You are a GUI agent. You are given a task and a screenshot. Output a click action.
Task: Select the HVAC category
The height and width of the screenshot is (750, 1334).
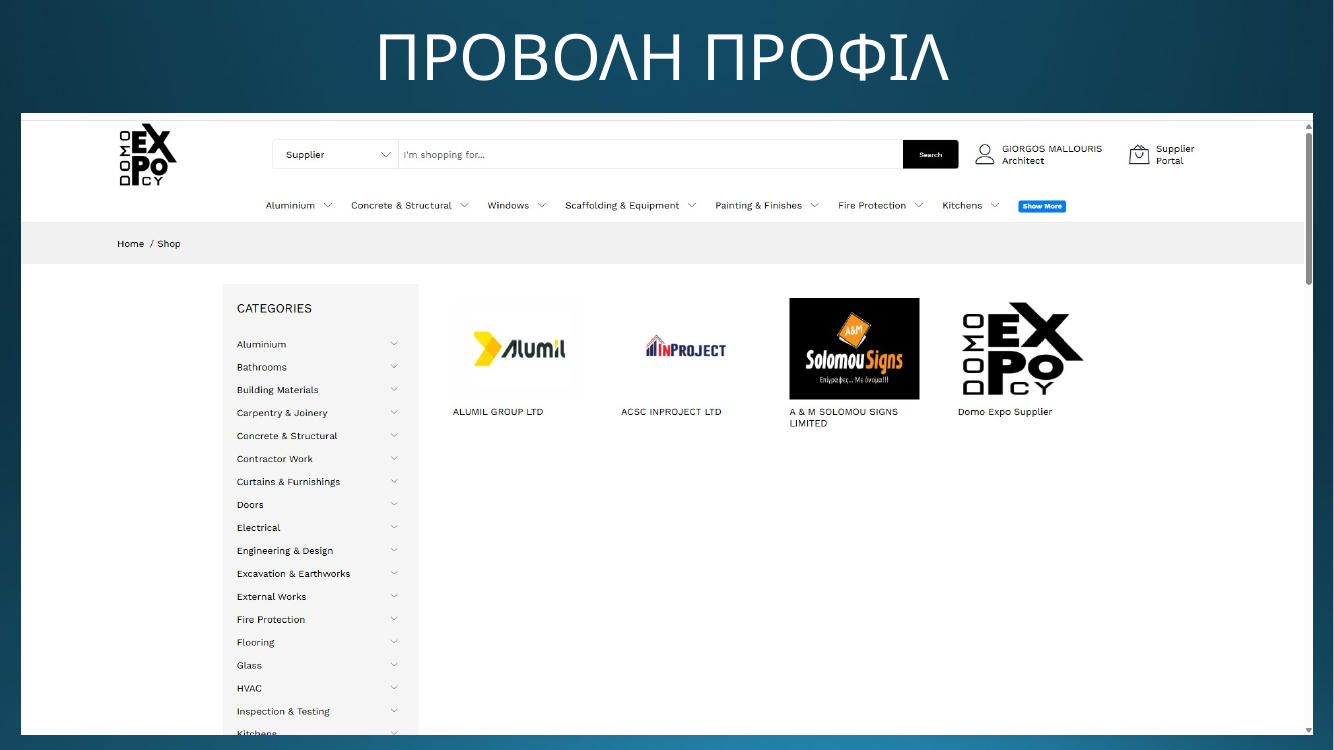point(248,689)
